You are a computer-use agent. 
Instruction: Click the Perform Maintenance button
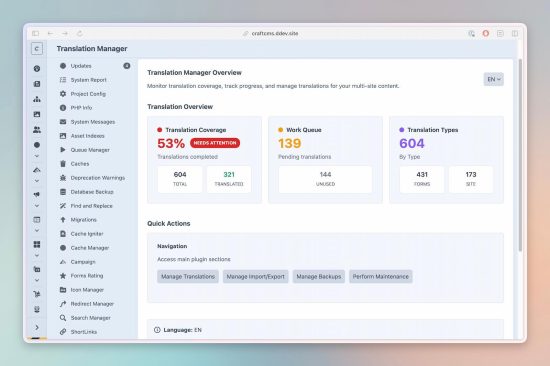click(x=381, y=277)
